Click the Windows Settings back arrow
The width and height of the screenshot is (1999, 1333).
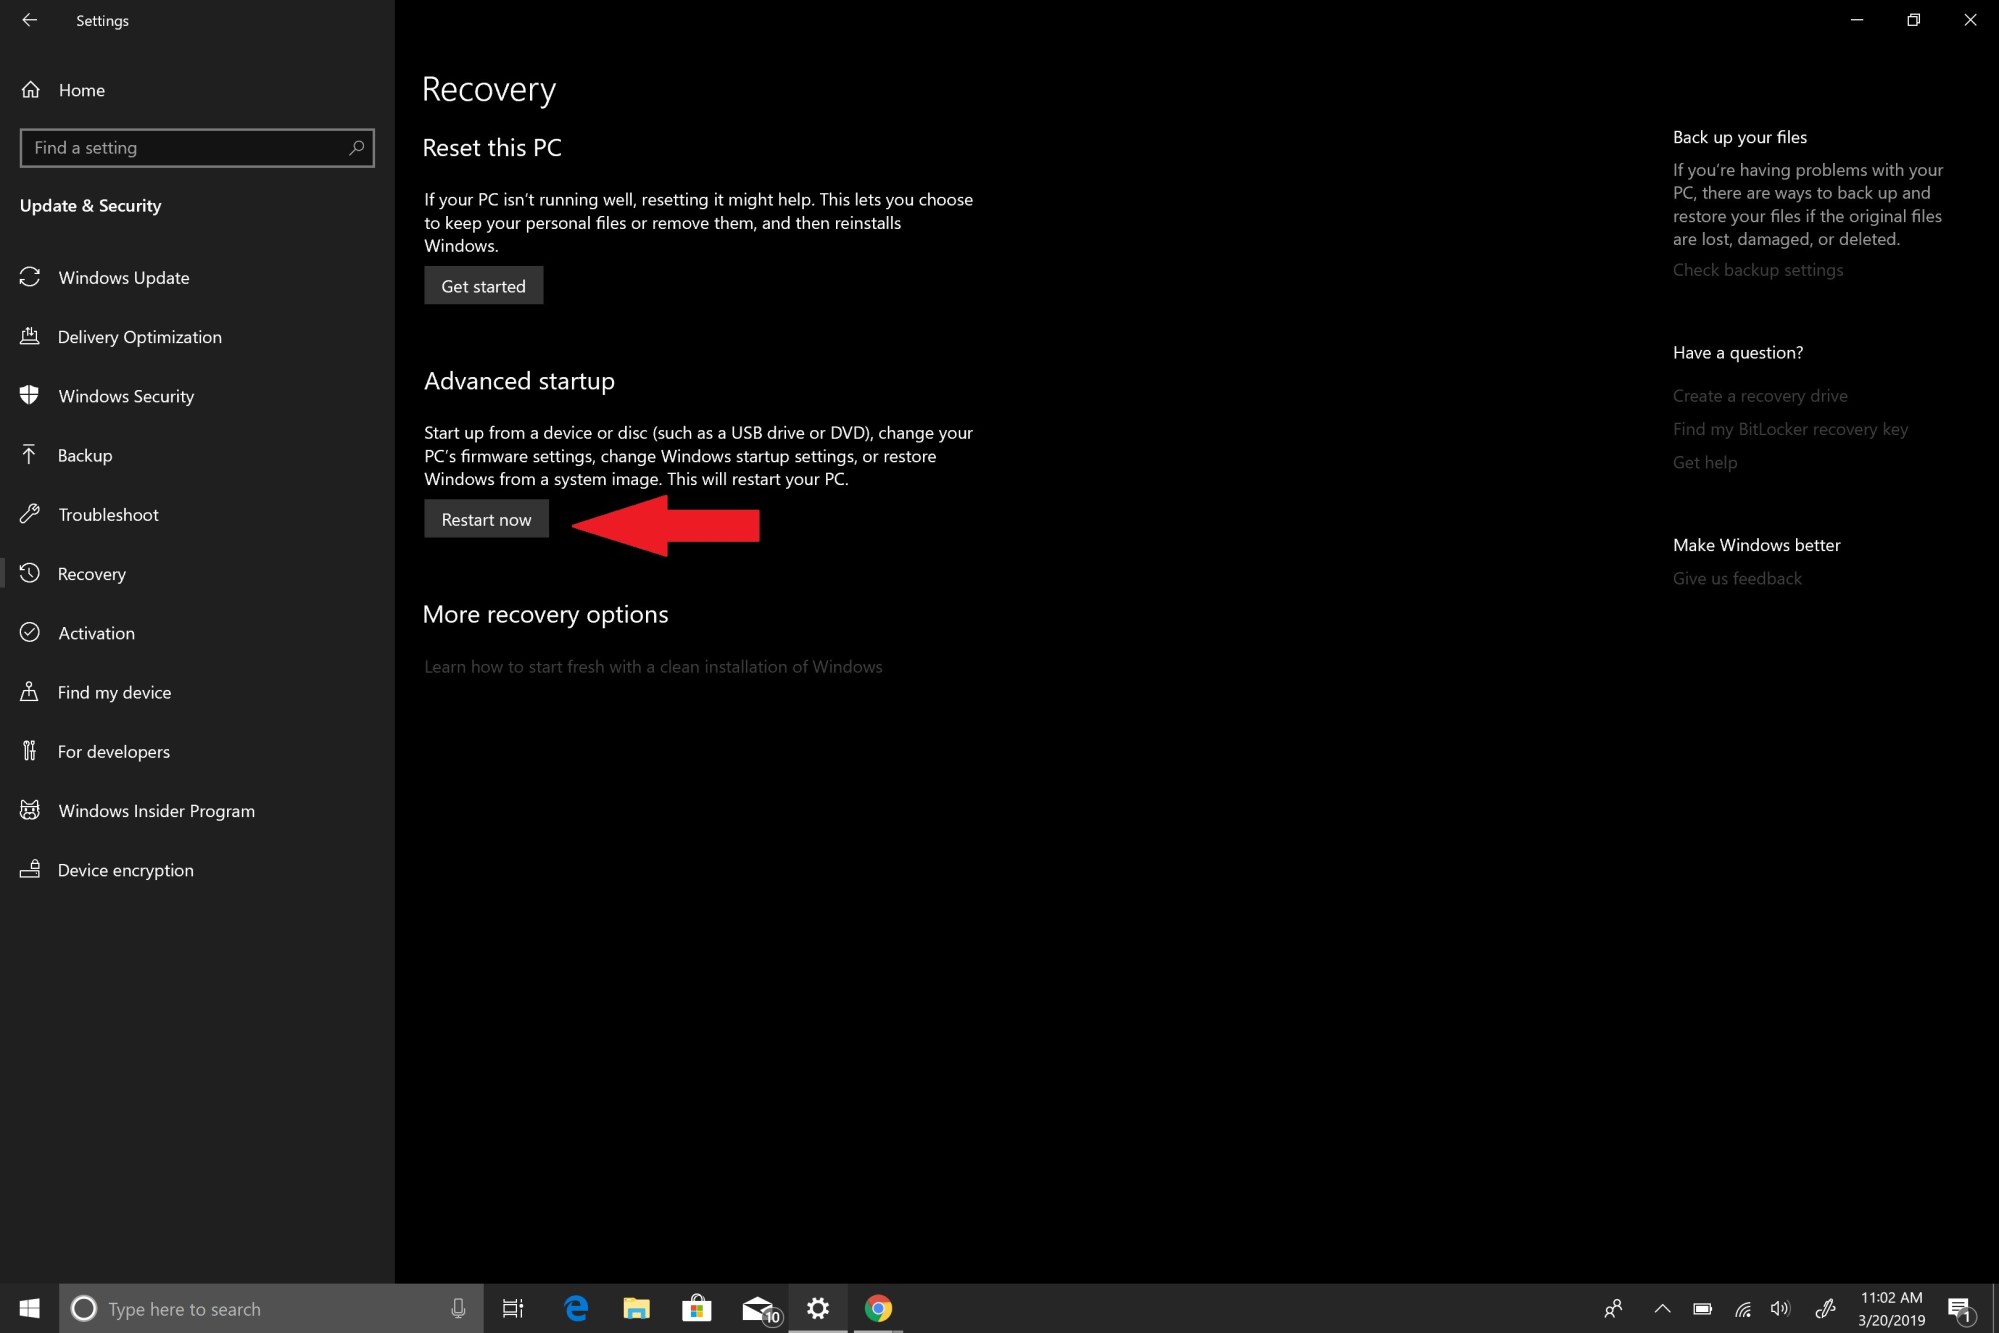(28, 19)
